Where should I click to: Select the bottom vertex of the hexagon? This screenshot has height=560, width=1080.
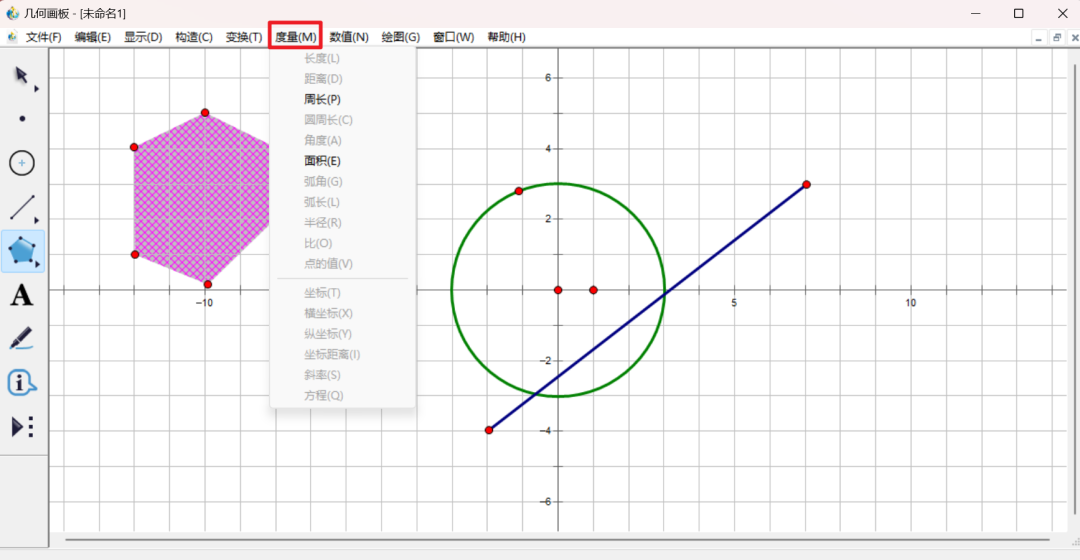pyautogui.click(x=208, y=284)
